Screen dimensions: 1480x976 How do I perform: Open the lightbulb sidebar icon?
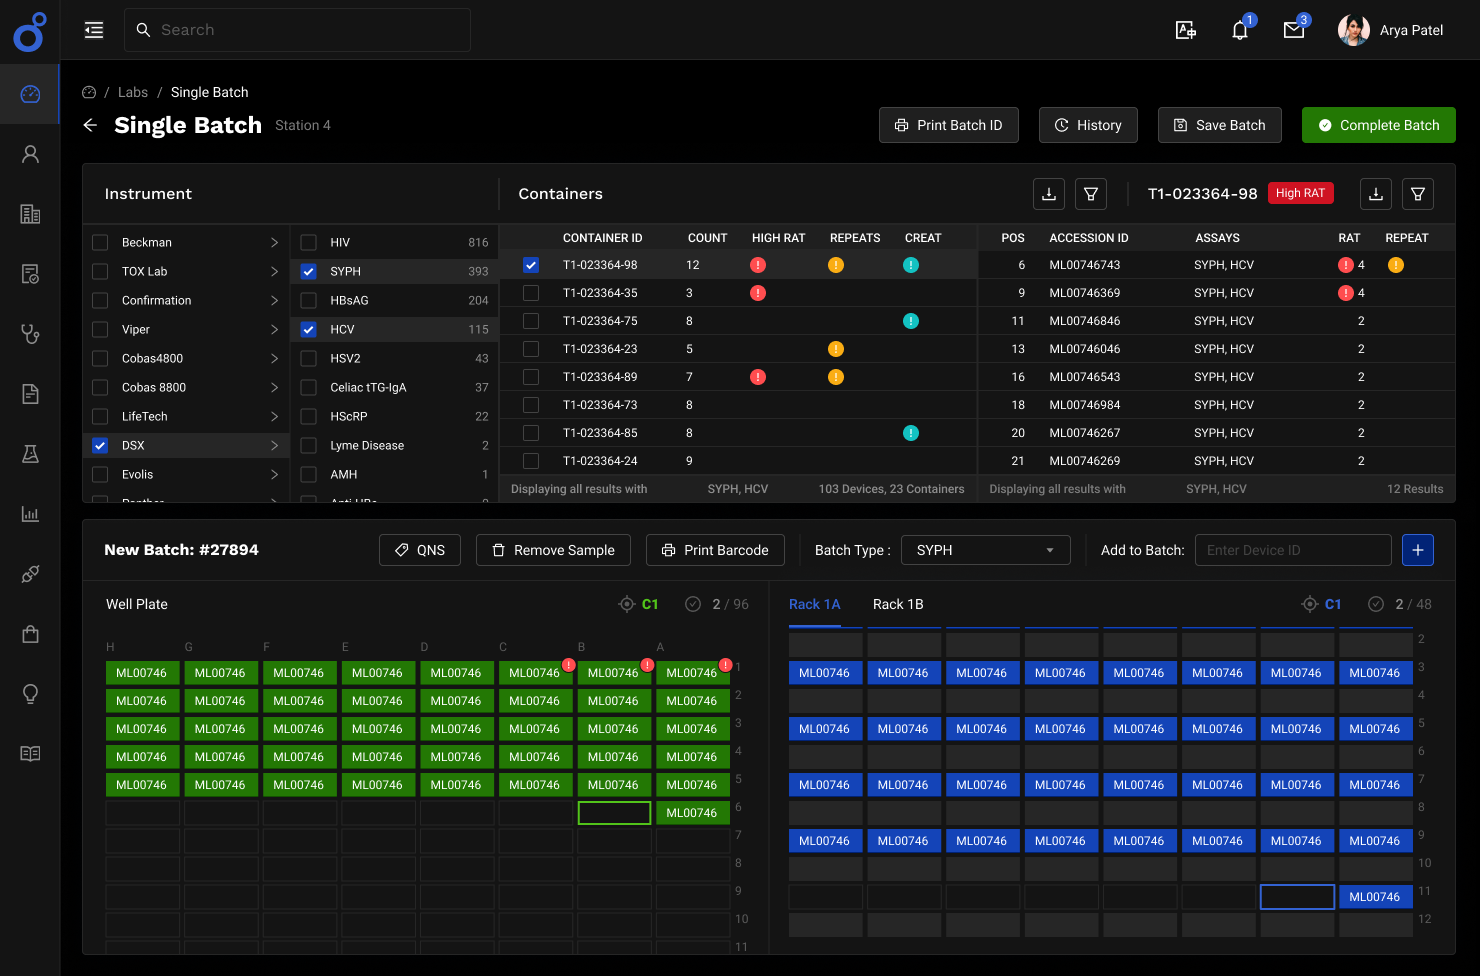(x=30, y=694)
